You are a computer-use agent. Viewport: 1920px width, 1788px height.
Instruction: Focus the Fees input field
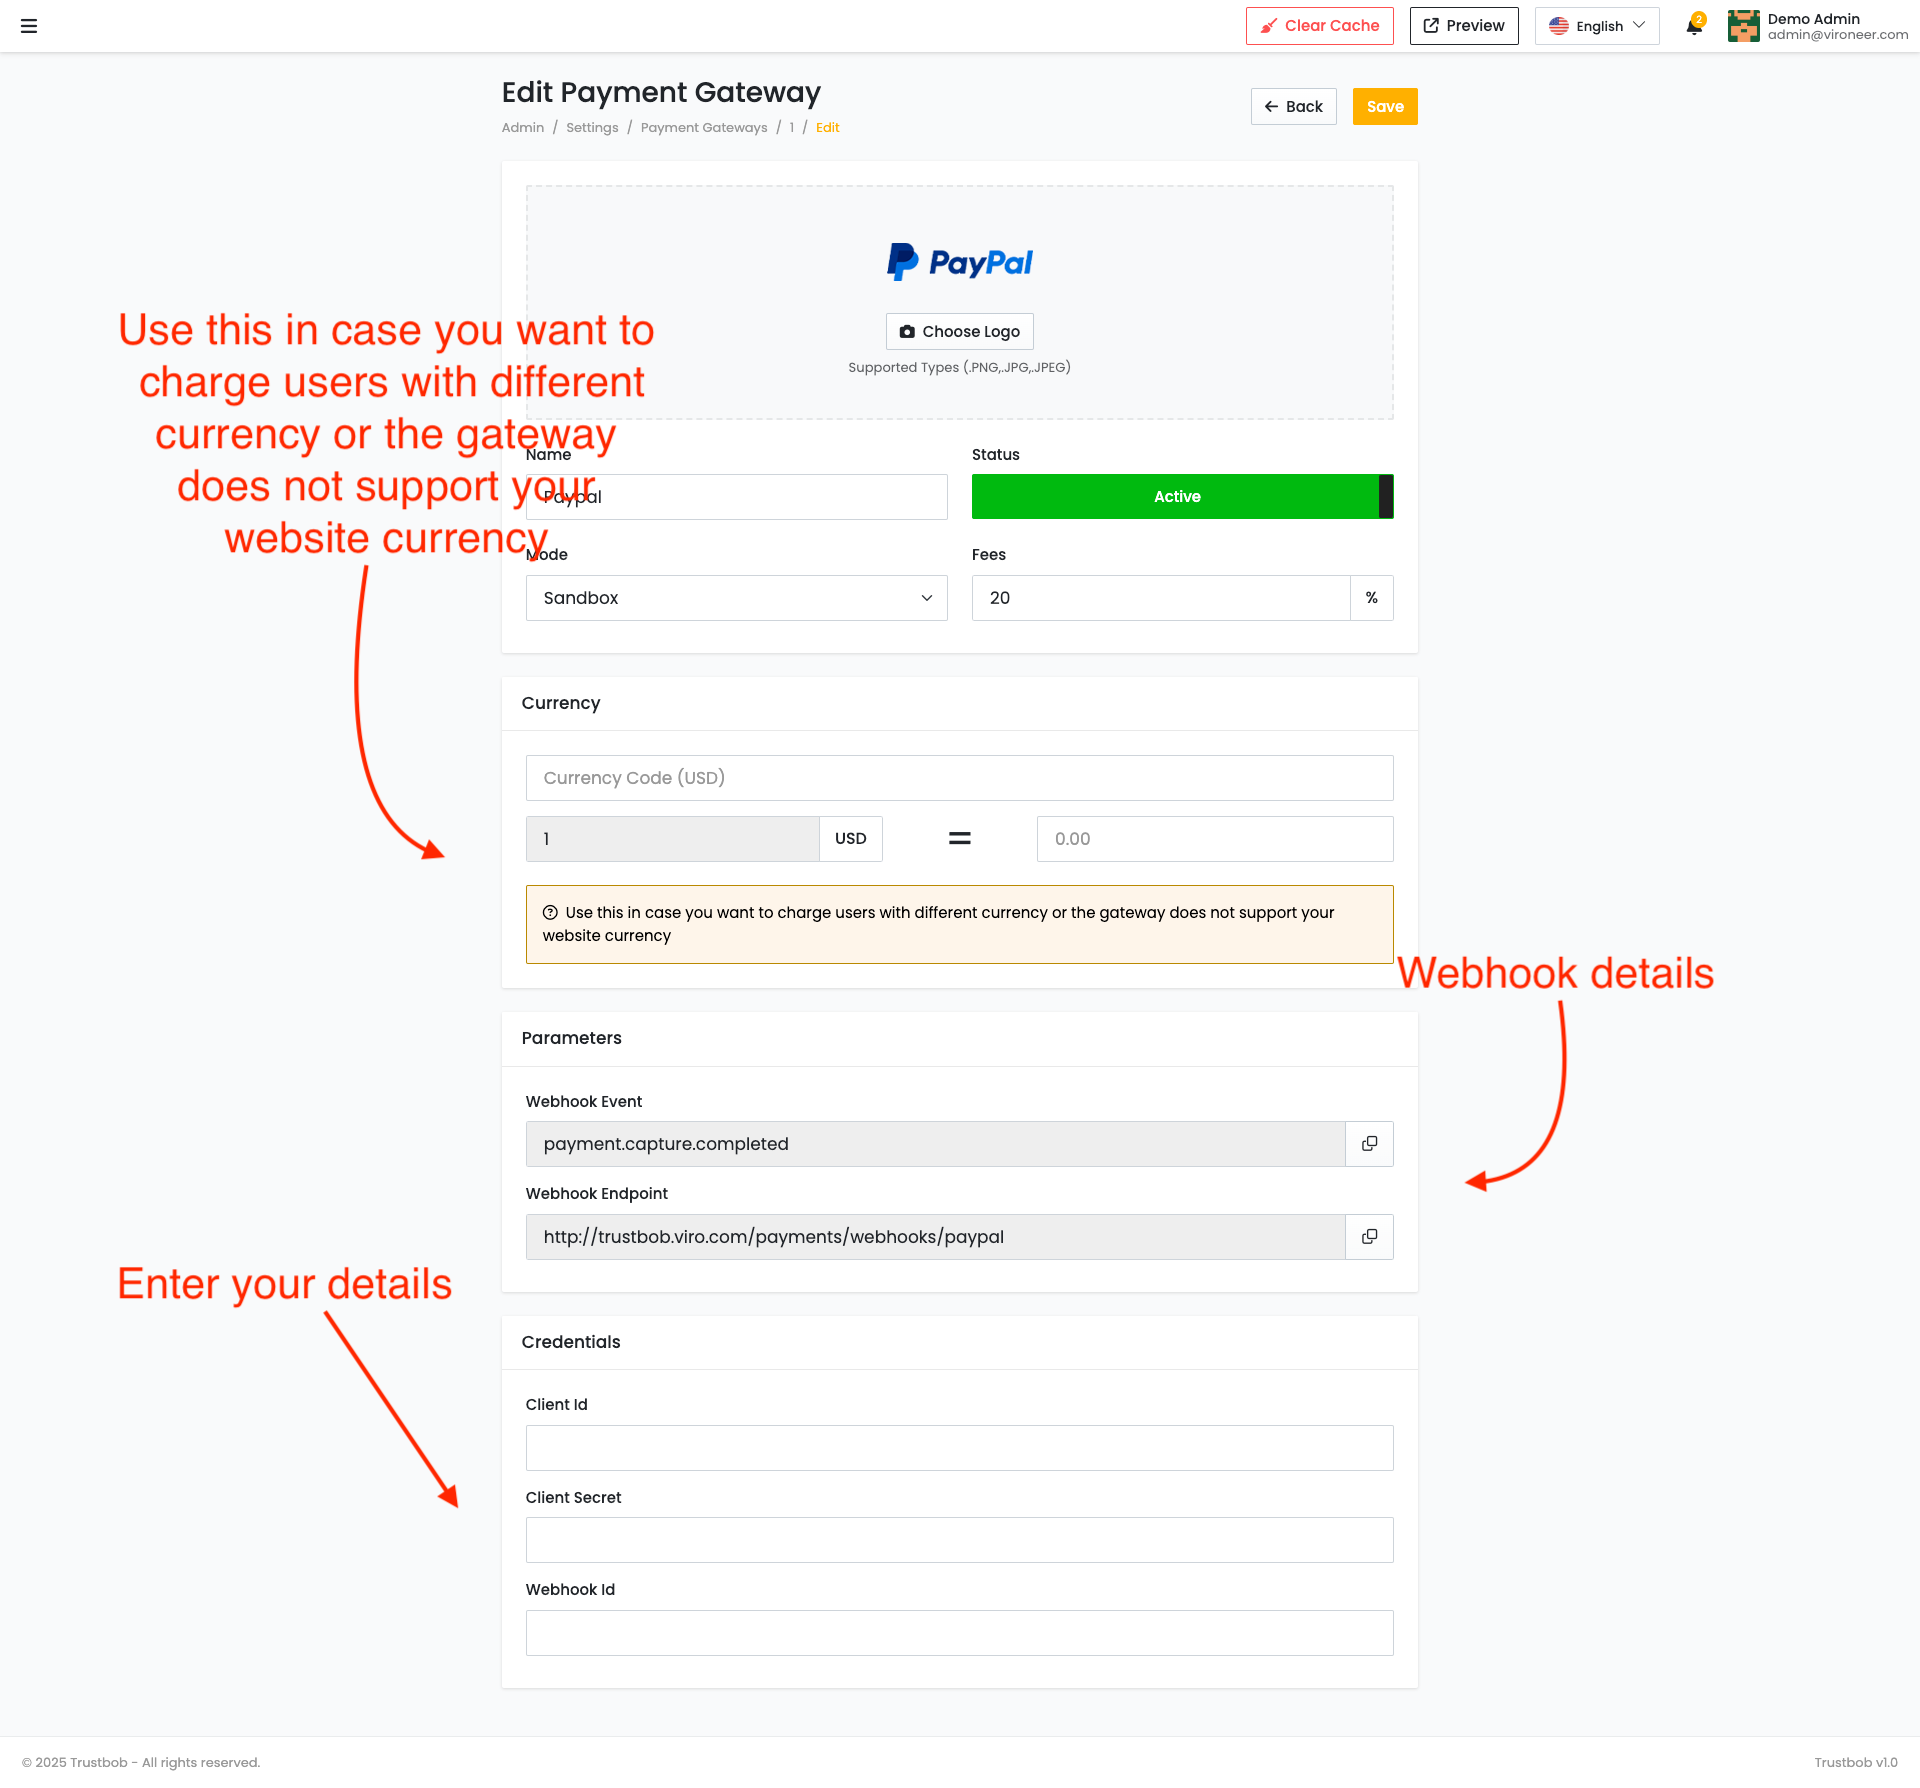1161,598
